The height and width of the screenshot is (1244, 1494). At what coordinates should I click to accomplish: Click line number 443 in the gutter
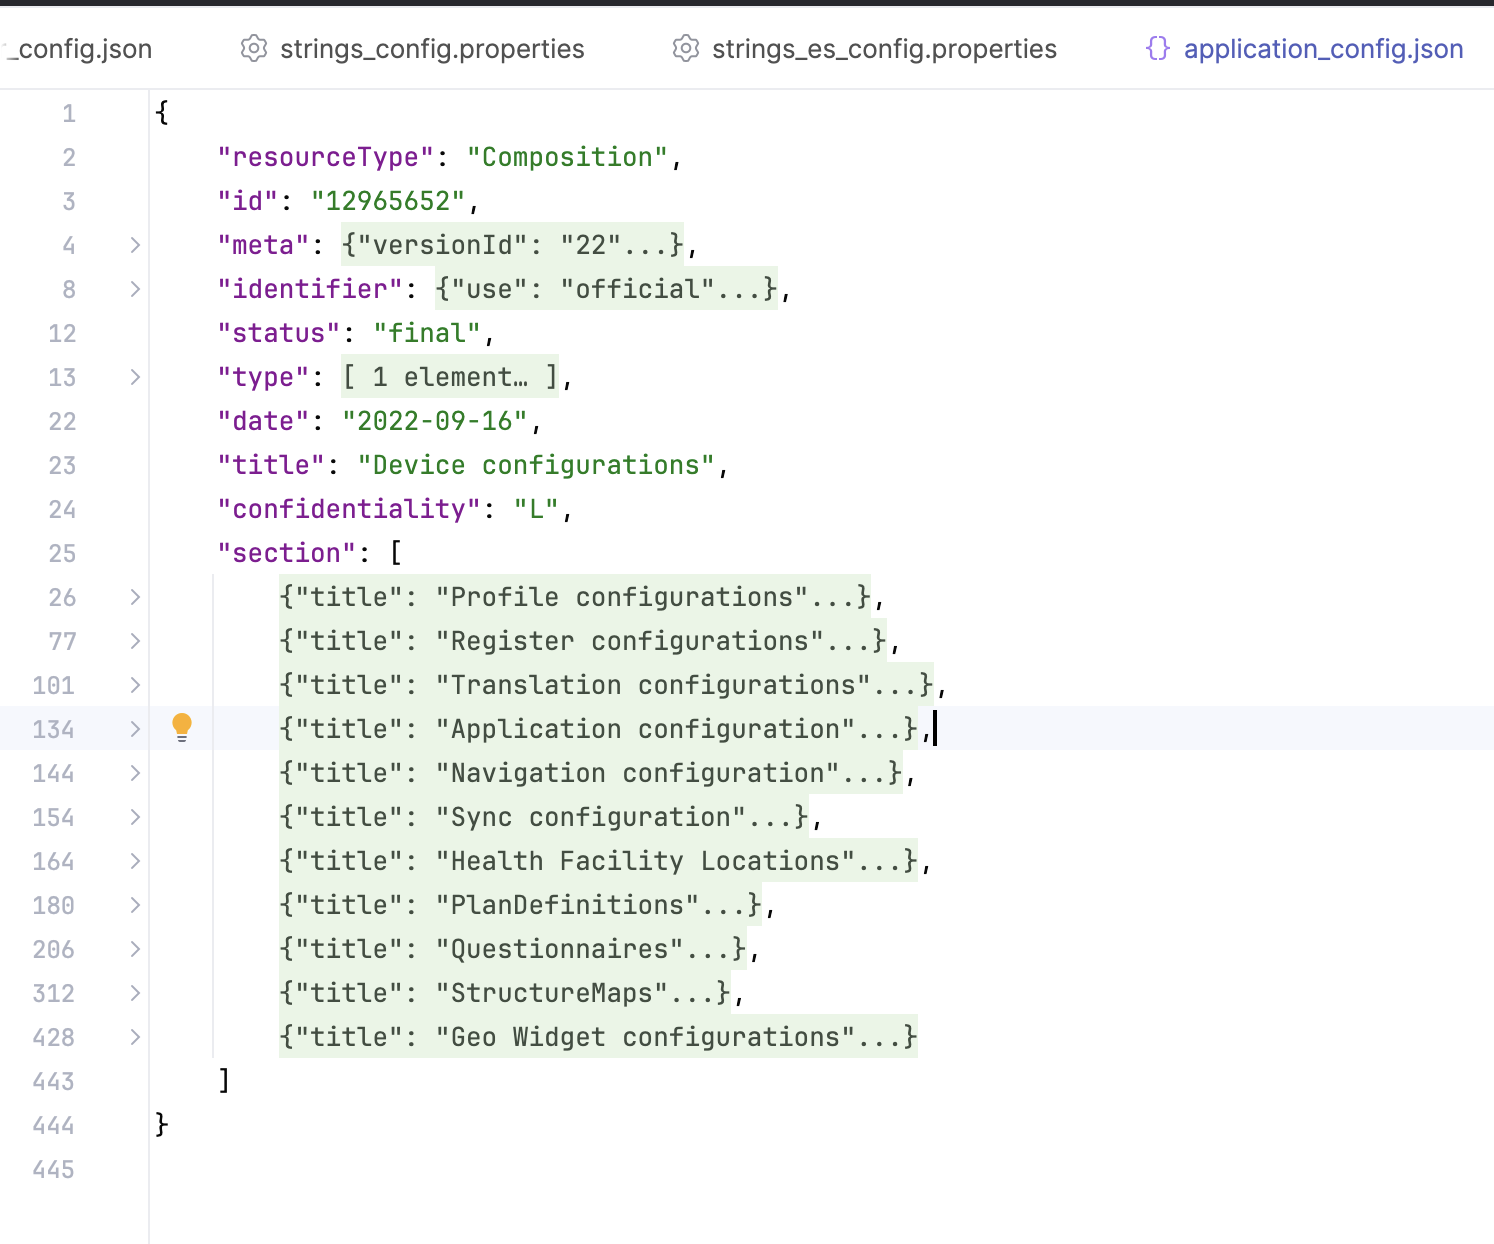pyautogui.click(x=54, y=1081)
